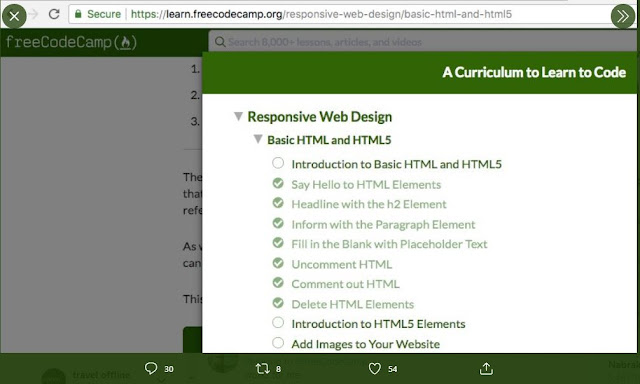Screen dimensions: 640x384
Task: Click checkmark beside Delete HTML Elements
Action: (x=278, y=303)
